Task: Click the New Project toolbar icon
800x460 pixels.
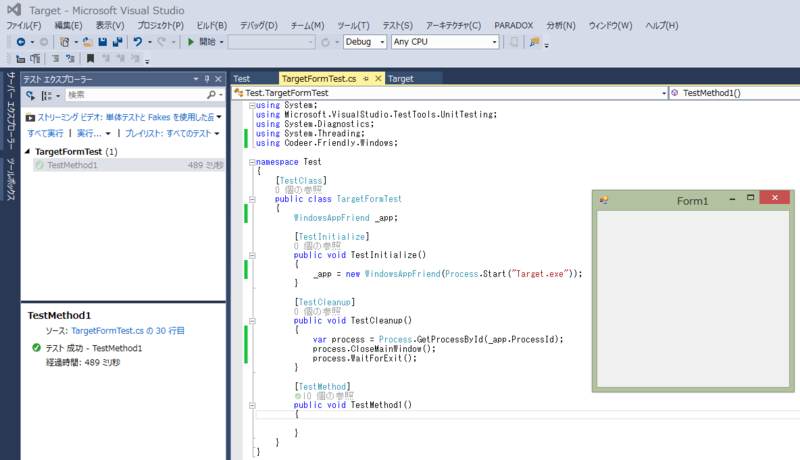Action: [64, 42]
